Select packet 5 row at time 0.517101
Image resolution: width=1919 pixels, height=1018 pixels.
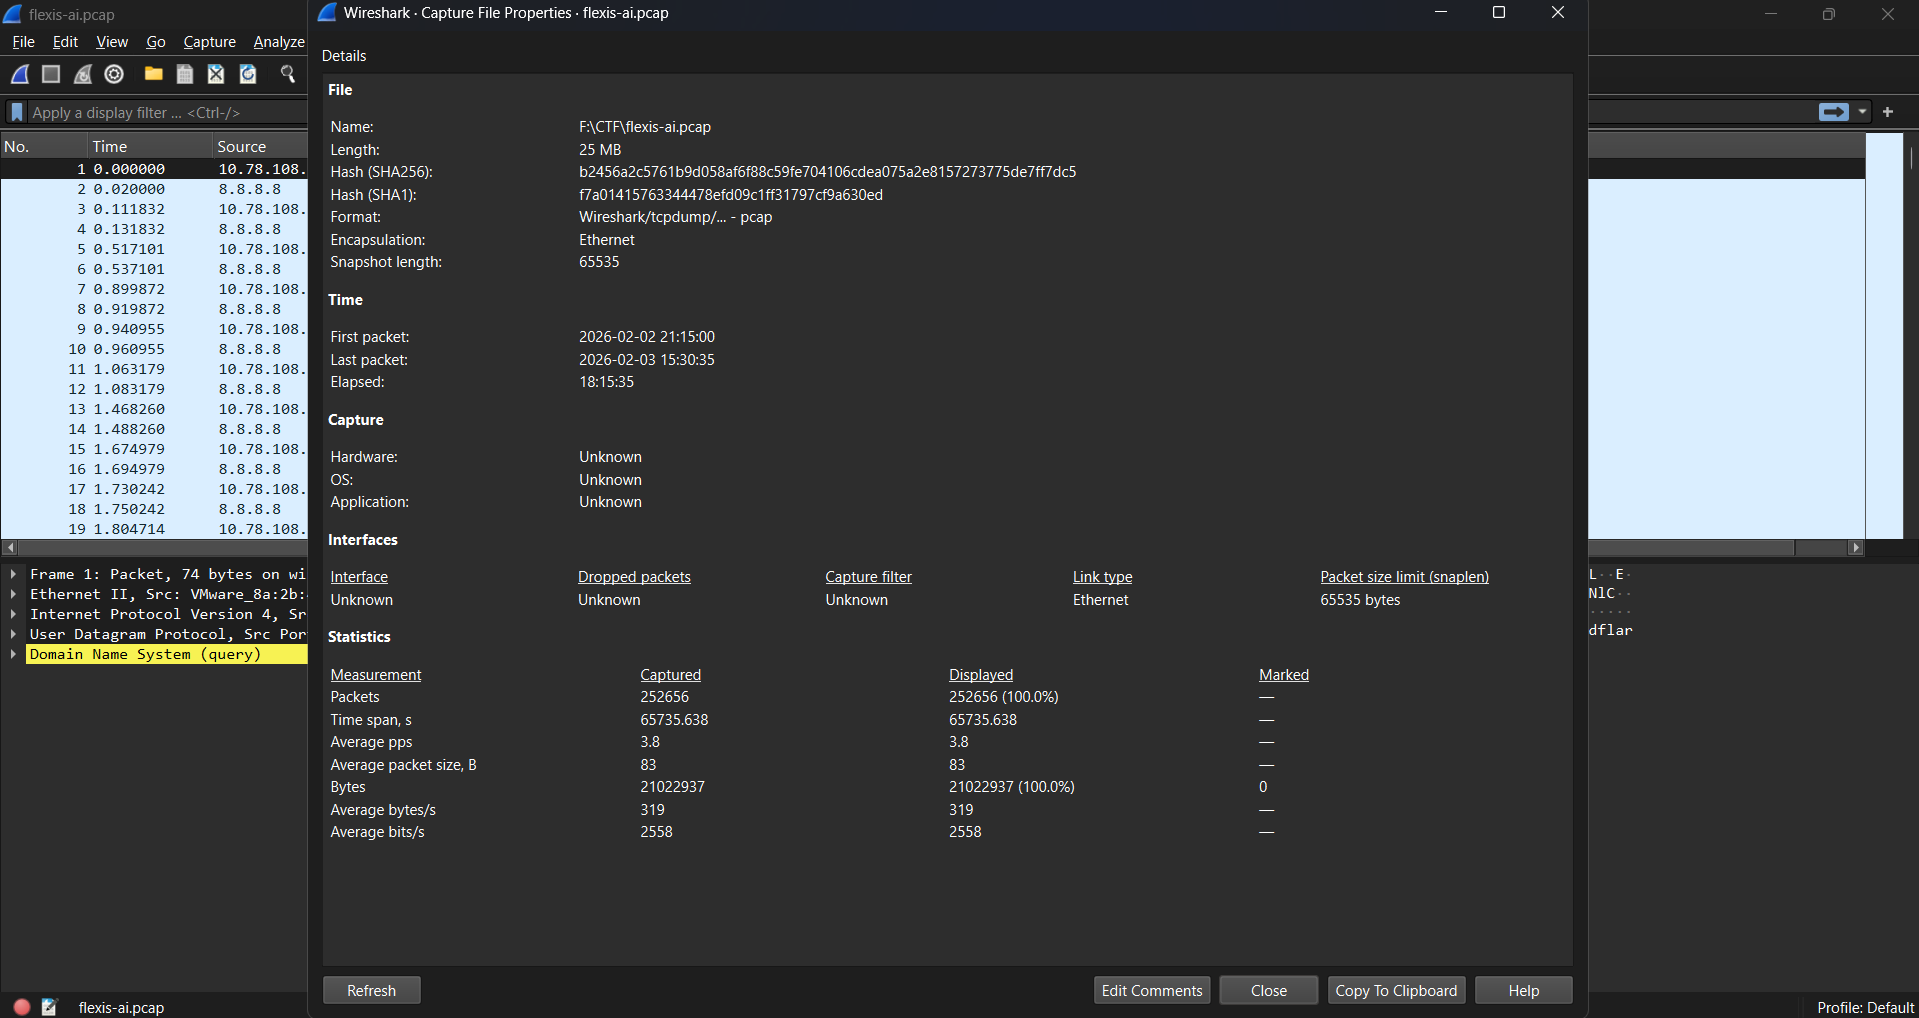(x=154, y=249)
